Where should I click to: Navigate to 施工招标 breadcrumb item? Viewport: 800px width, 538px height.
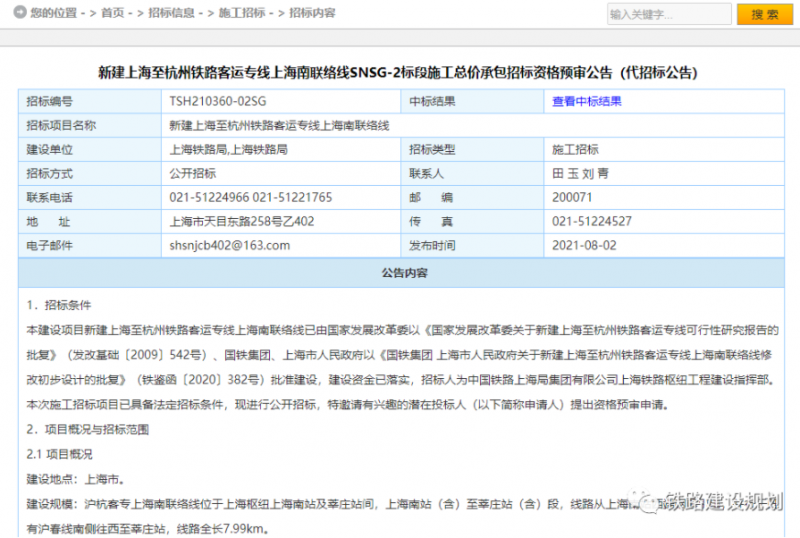[242, 14]
